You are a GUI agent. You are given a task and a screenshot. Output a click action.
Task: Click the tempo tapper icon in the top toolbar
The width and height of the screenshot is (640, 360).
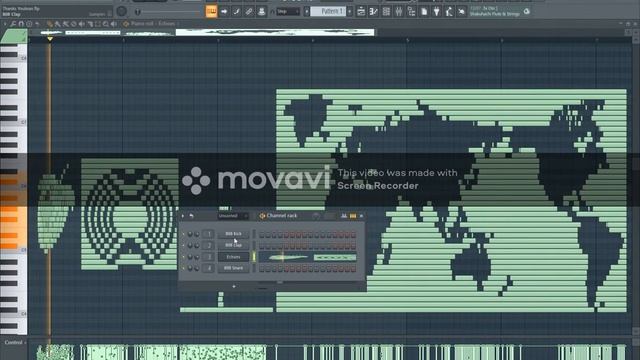(449, 12)
